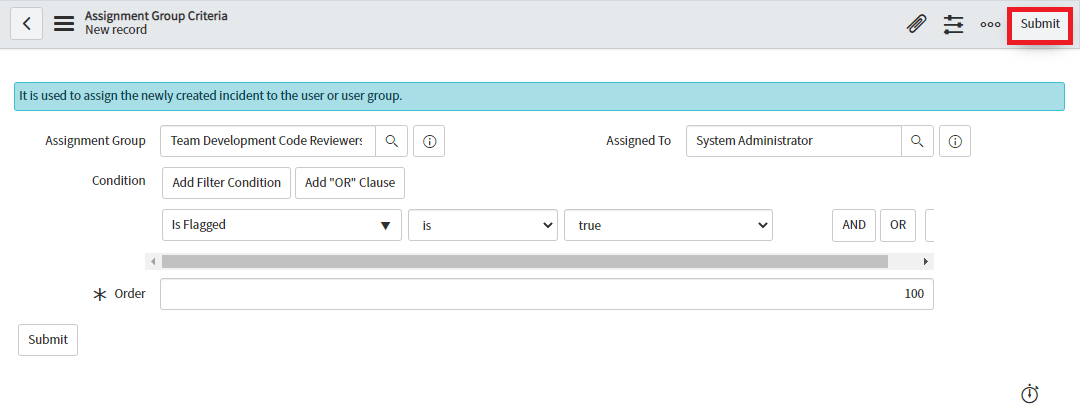Click Assignment Group lookup magnifier icon
This screenshot has height=404, width=1080.
(x=392, y=141)
